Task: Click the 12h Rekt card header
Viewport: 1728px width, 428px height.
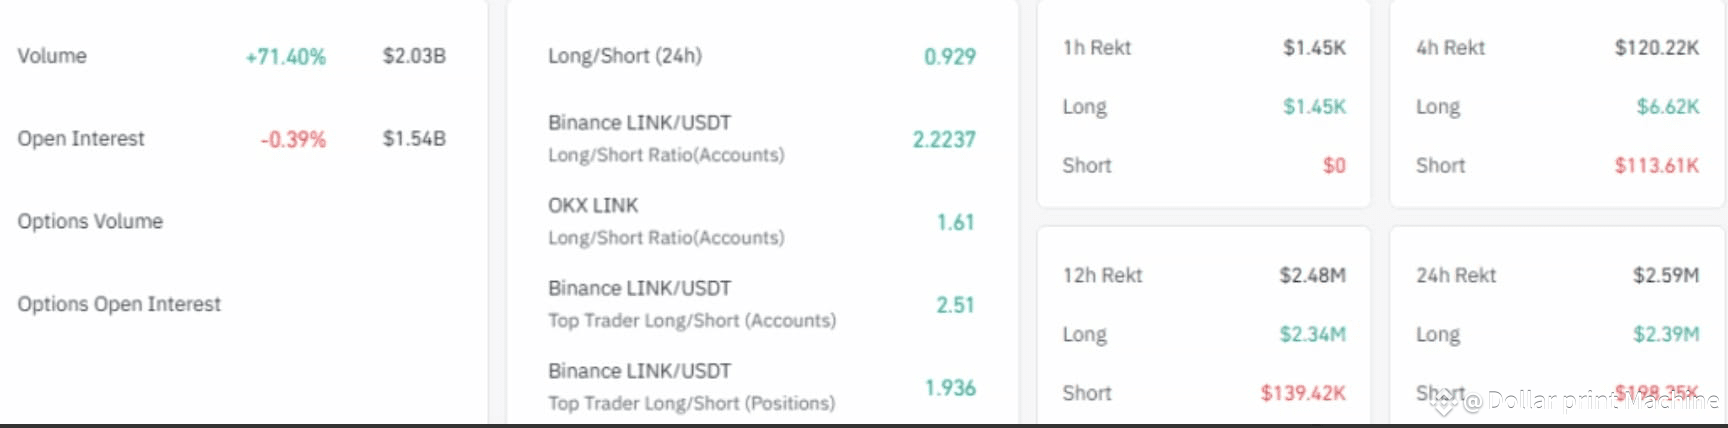Action: [x=1102, y=275]
